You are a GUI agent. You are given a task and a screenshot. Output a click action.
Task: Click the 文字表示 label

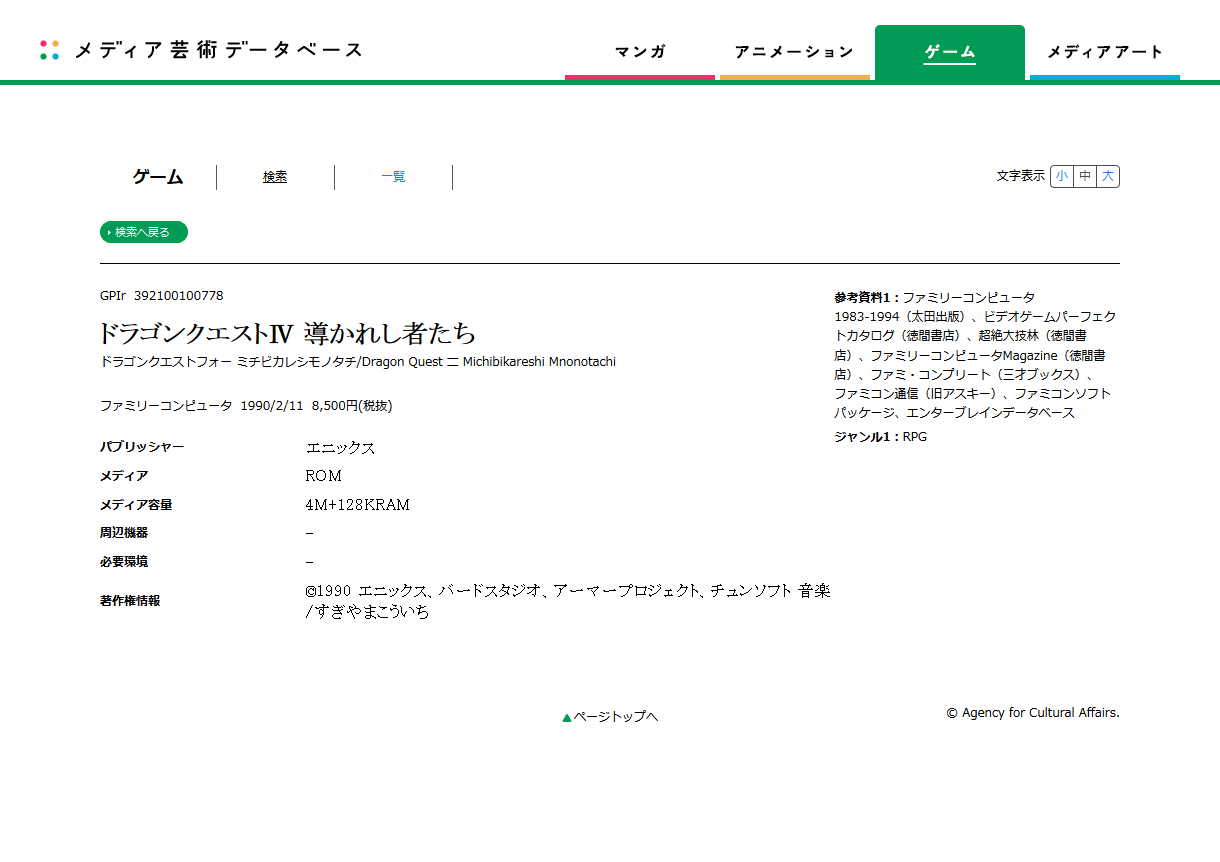click(x=1020, y=176)
